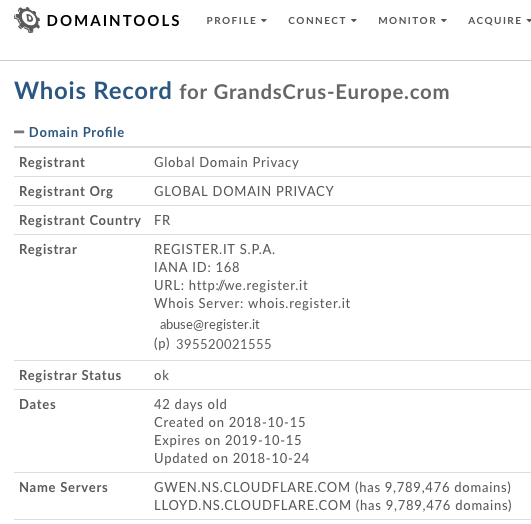
Task: Click GLOBAL DOMAIN PRIVACY organization value
Action: pyautogui.click(x=244, y=191)
